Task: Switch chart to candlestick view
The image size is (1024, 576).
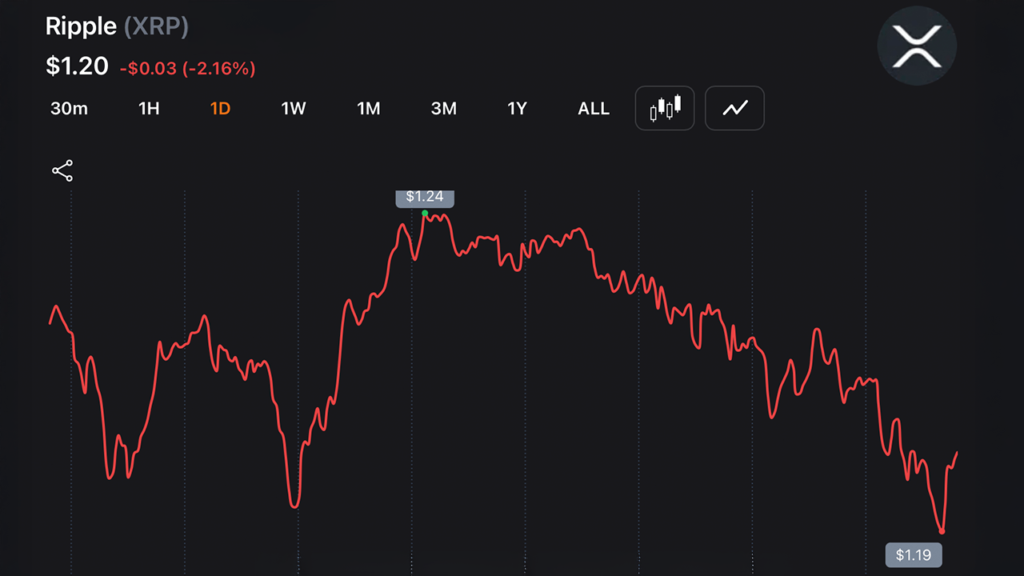Action: click(x=664, y=108)
